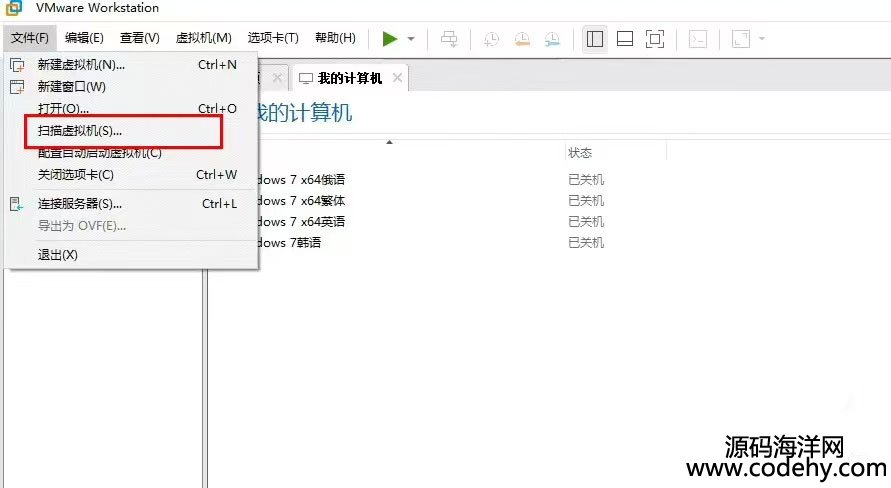Image resolution: width=891 pixels, height=488 pixels.
Task: Open the 编辑(E) menu
Action: (84, 38)
